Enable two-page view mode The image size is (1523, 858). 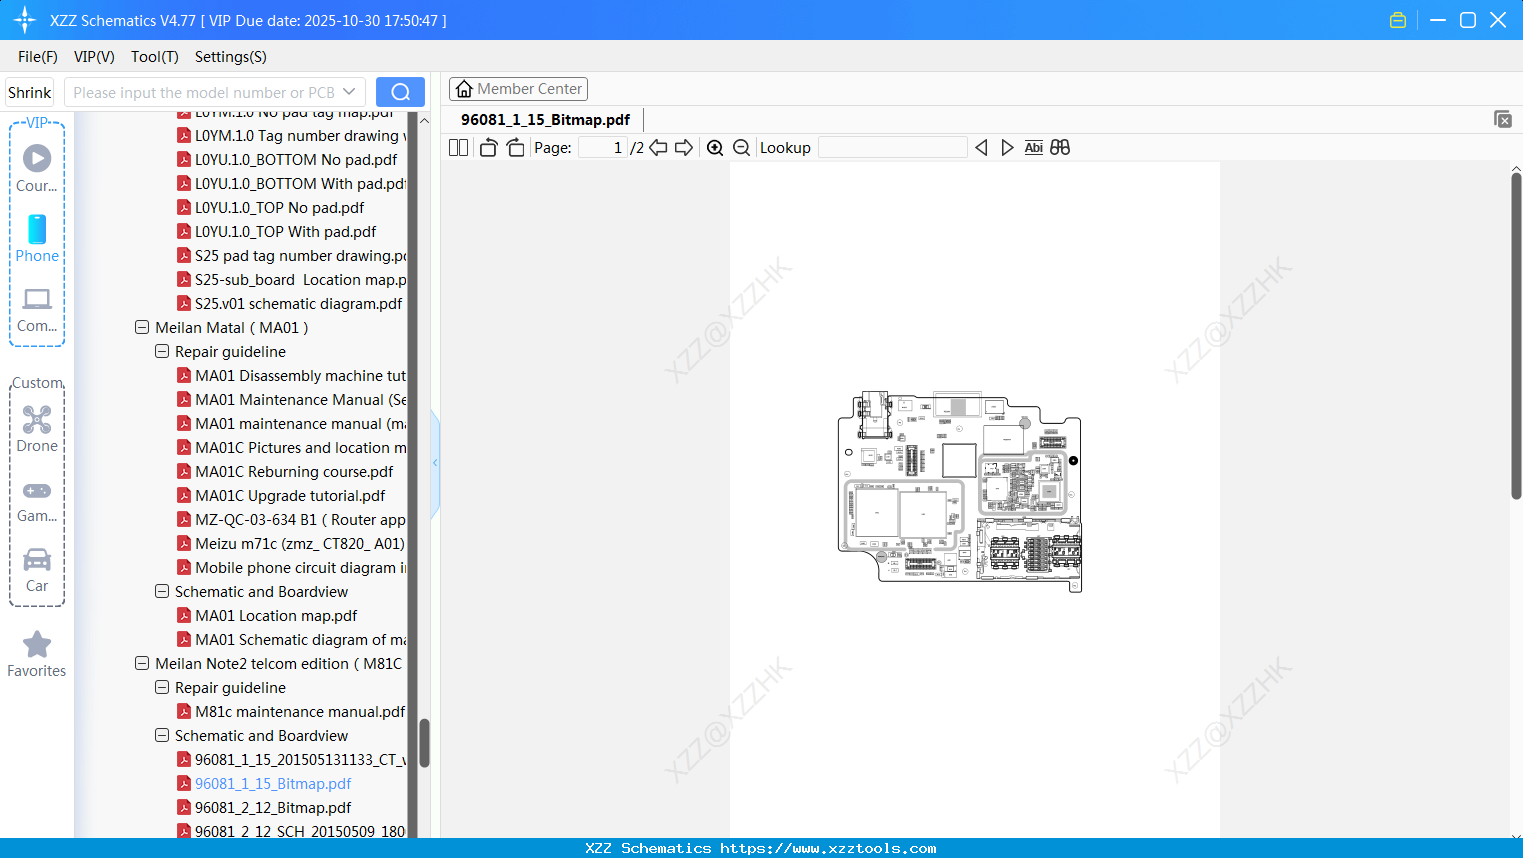(457, 147)
